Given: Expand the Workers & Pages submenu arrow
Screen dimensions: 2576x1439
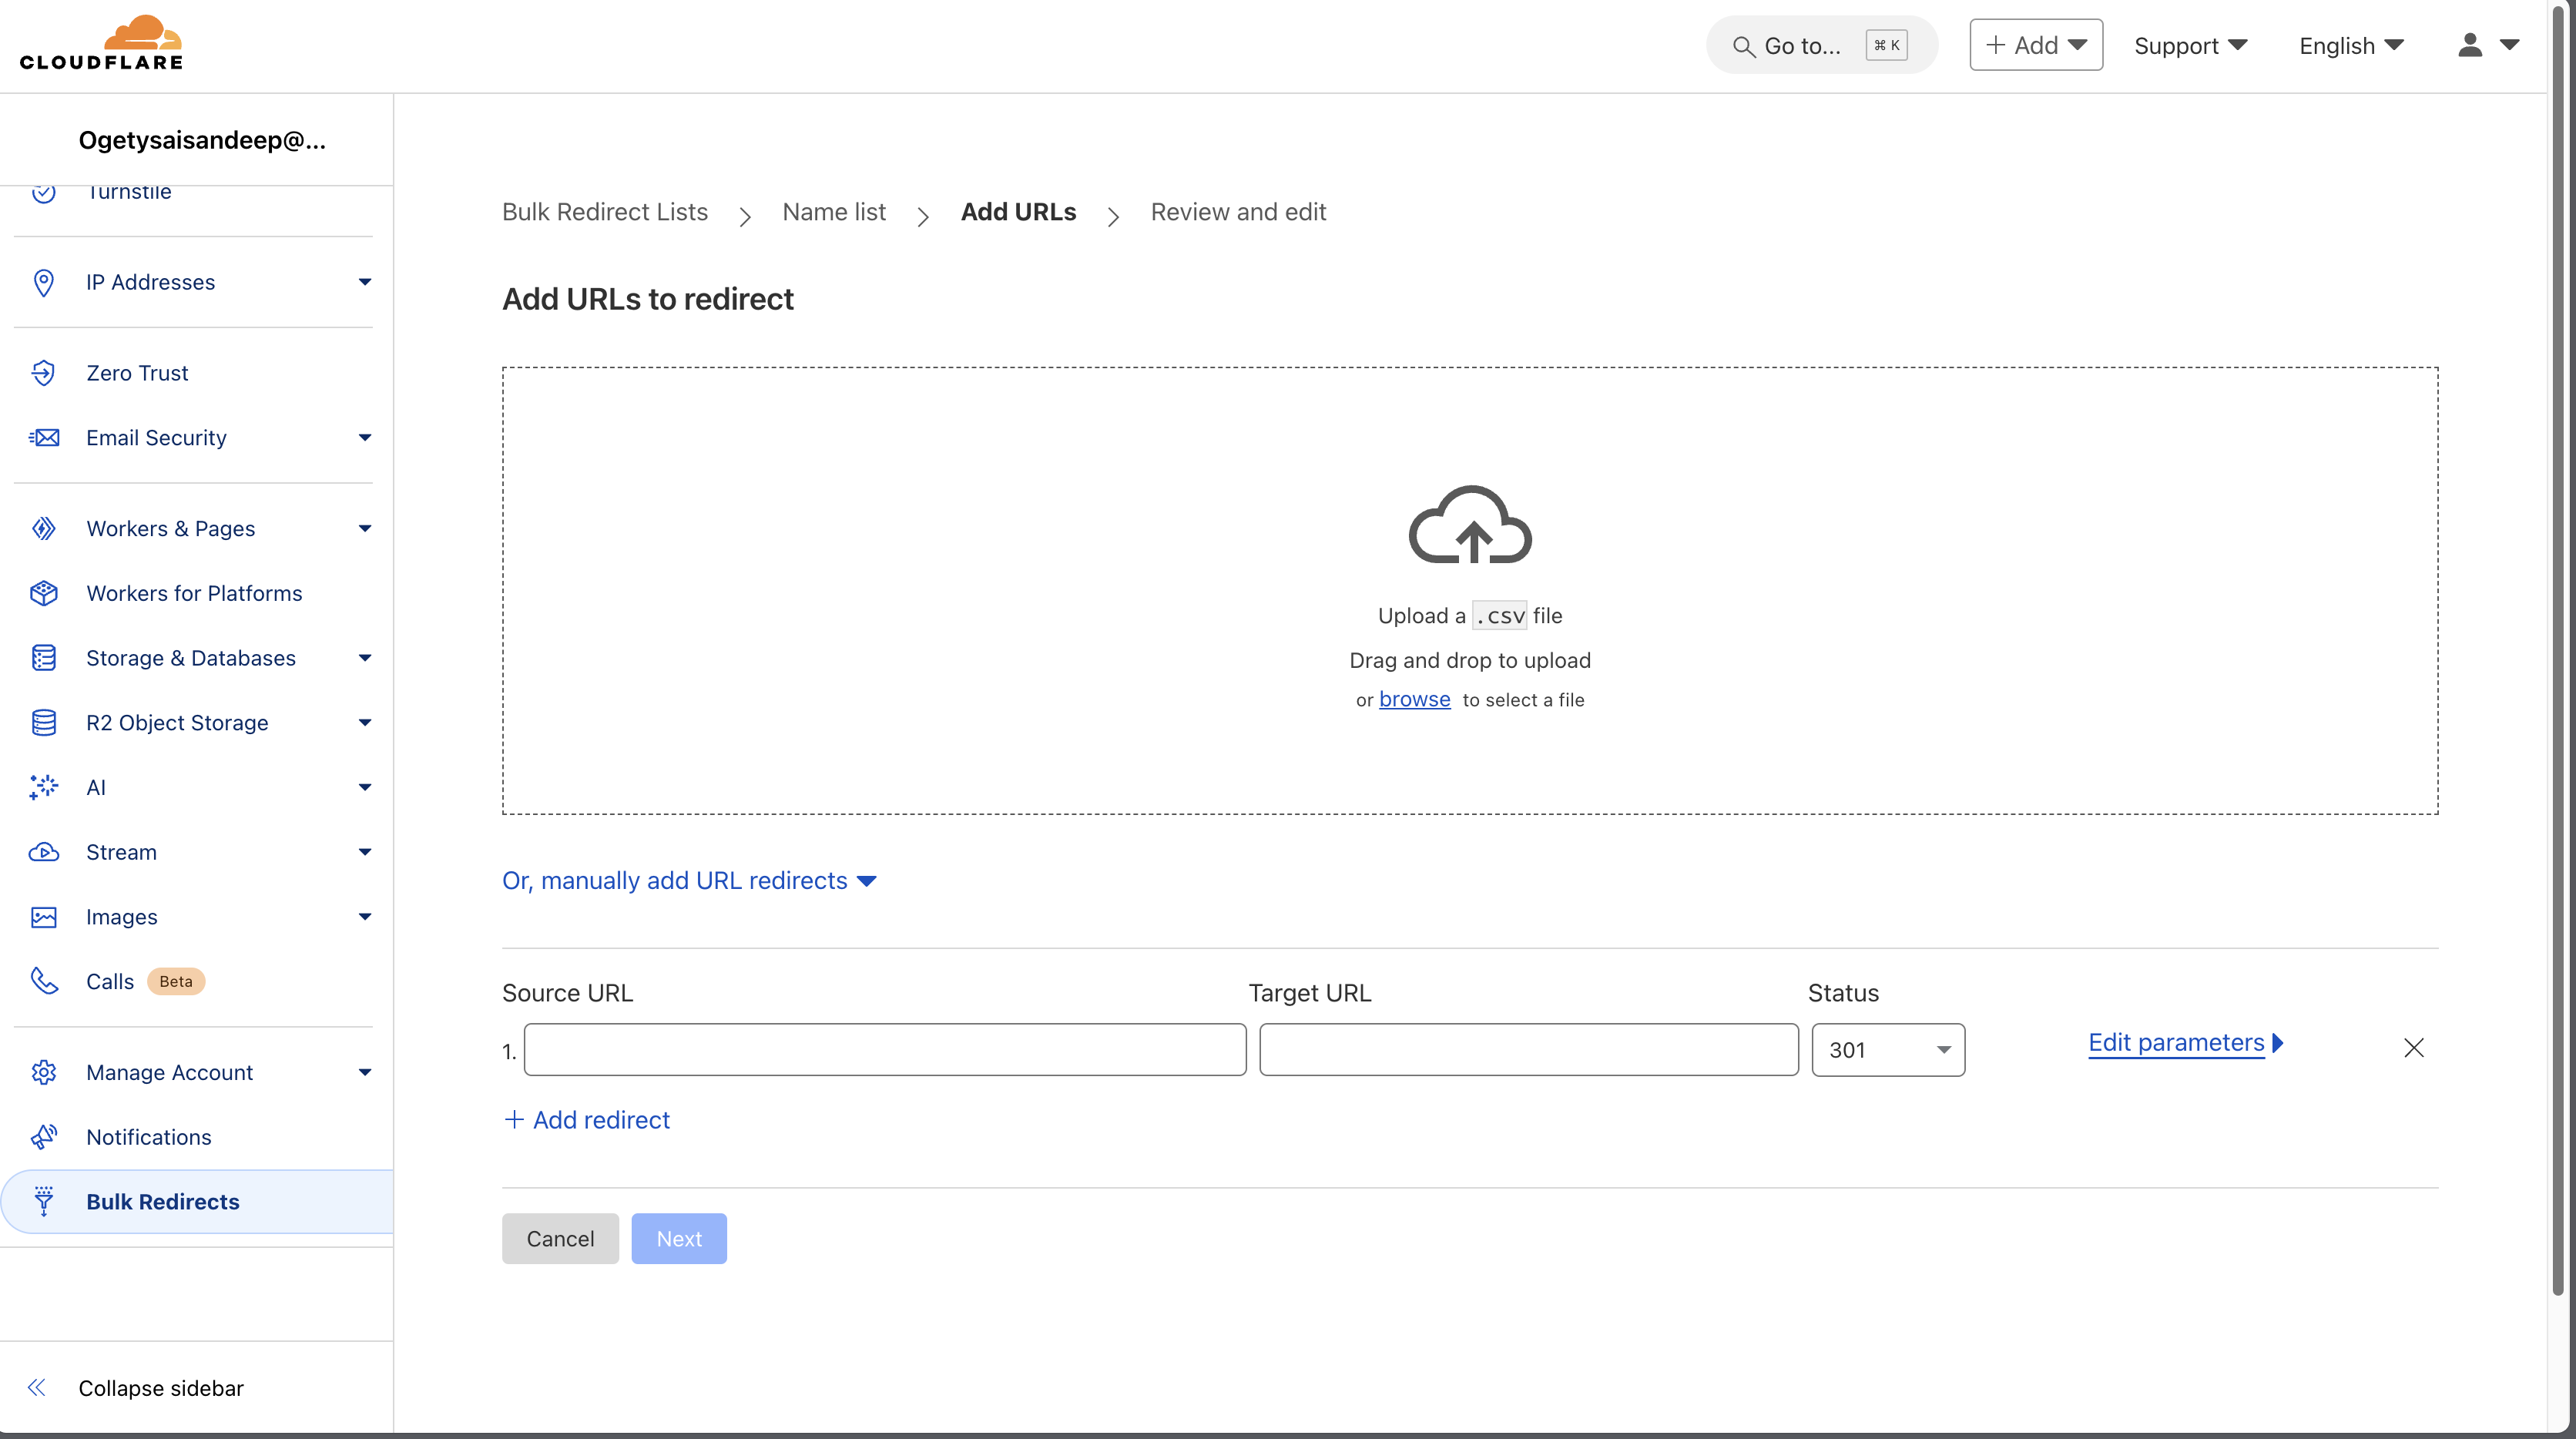Looking at the screenshot, I should [365, 528].
